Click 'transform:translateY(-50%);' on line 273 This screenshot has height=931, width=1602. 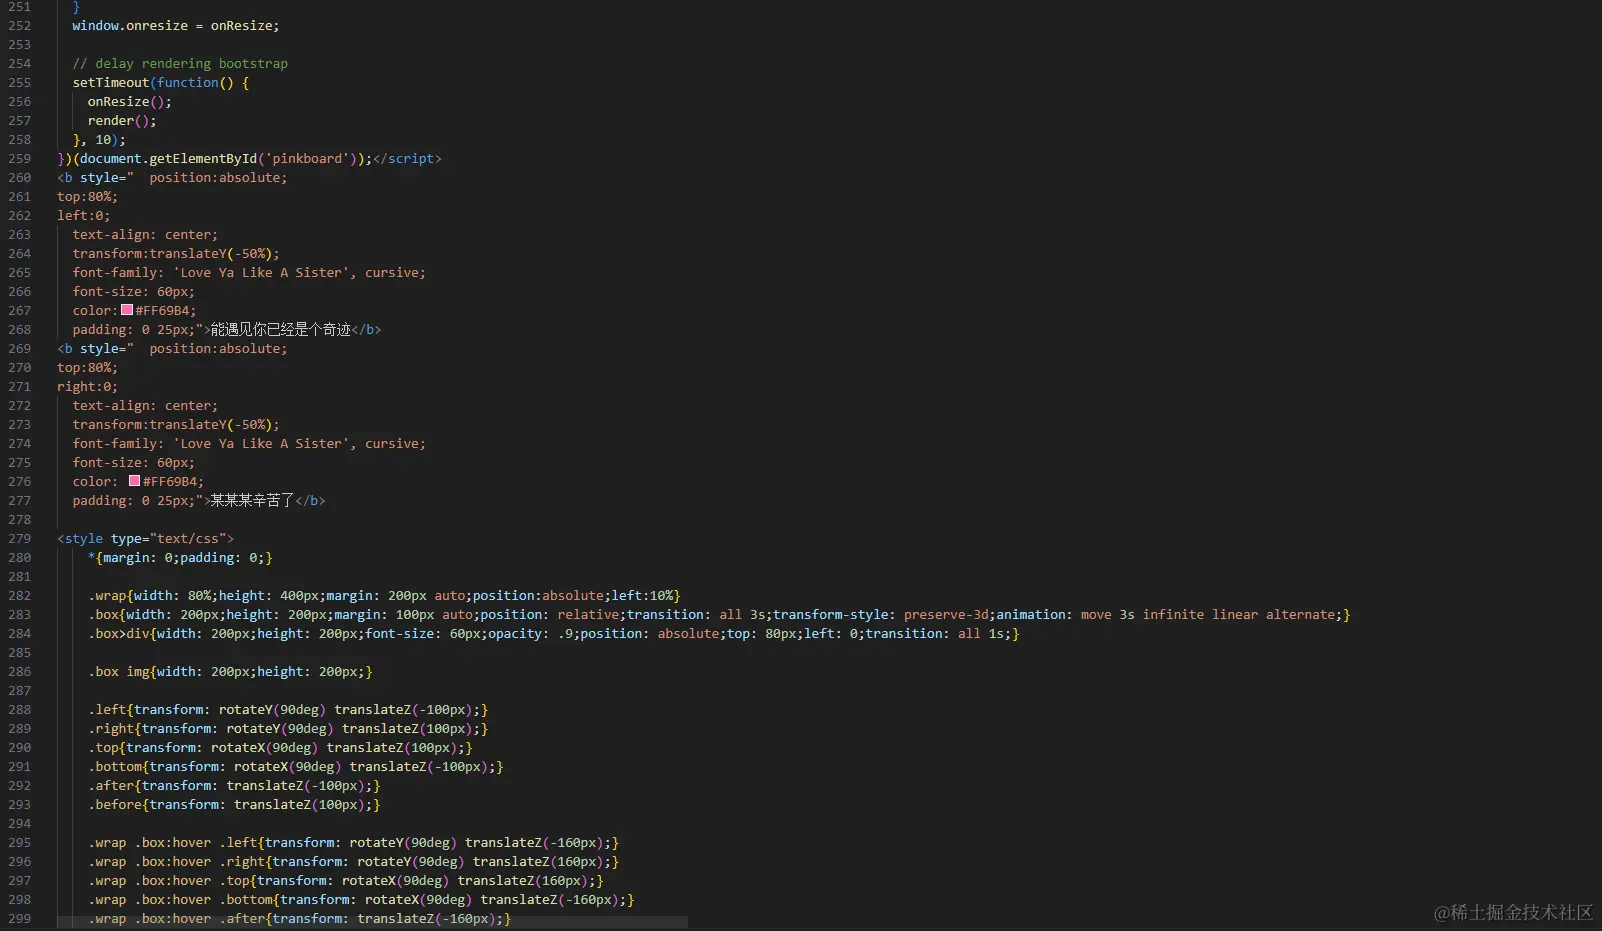pyautogui.click(x=176, y=425)
